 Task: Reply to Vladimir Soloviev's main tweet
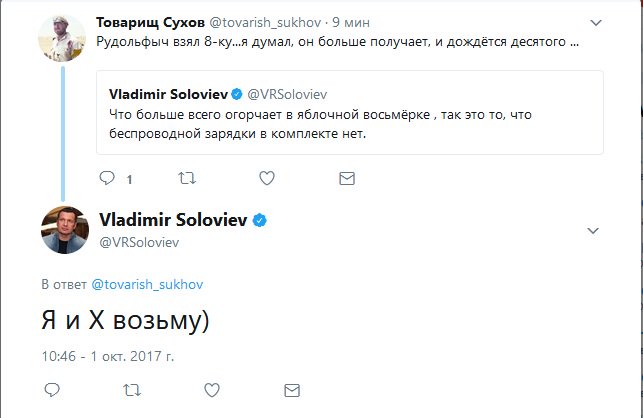(x=51, y=388)
